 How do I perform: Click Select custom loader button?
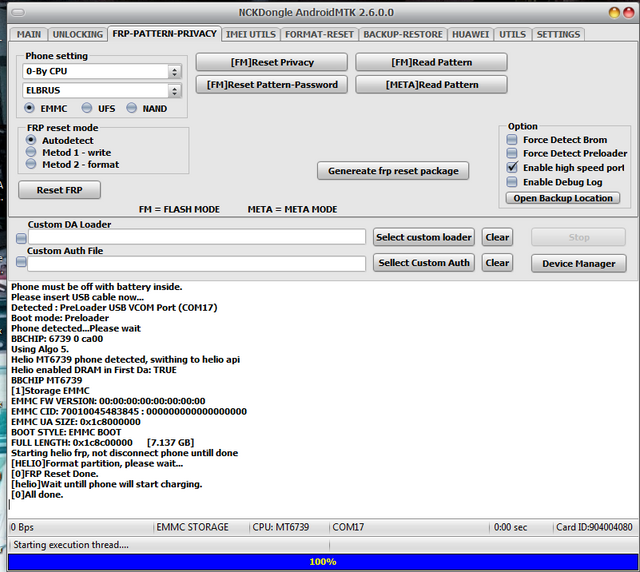coord(424,237)
